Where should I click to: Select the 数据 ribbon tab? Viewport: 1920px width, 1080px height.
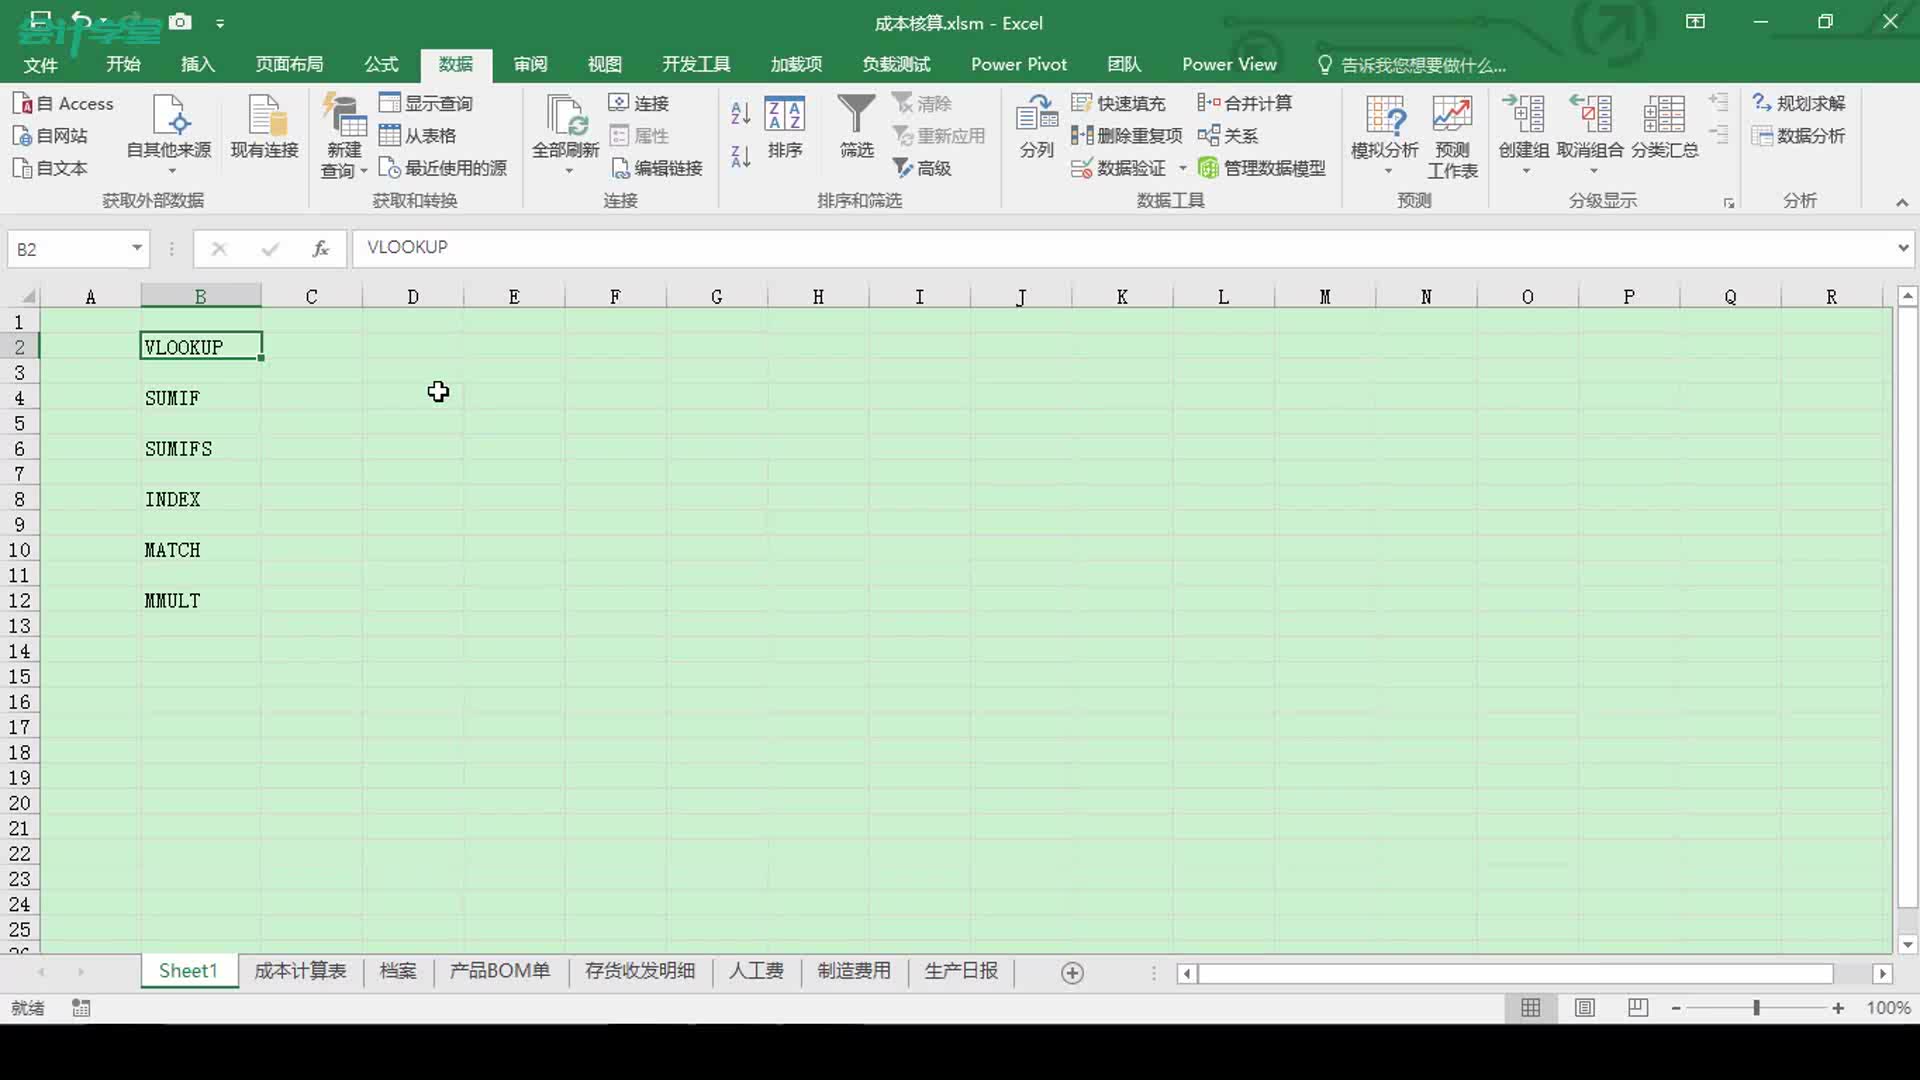[x=456, y=63]
